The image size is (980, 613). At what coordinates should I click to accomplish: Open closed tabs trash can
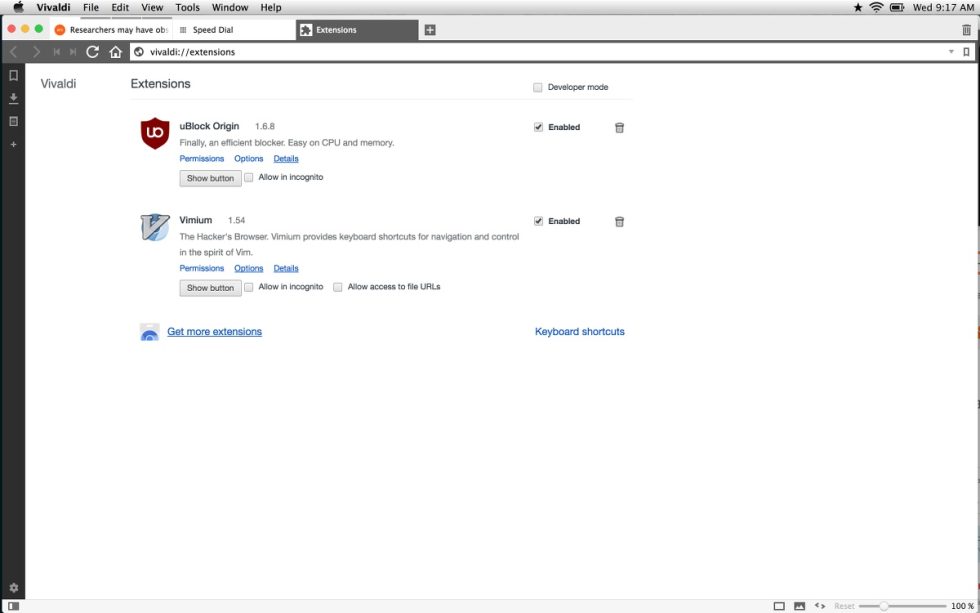tap(966, 30)
